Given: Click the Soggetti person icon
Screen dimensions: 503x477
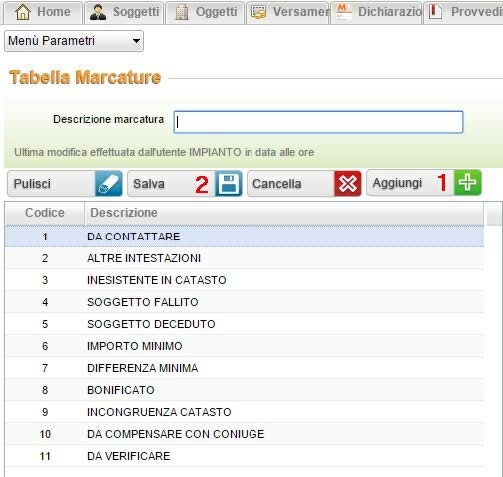Looking at the screenshot, I should (x=98, y=12).
